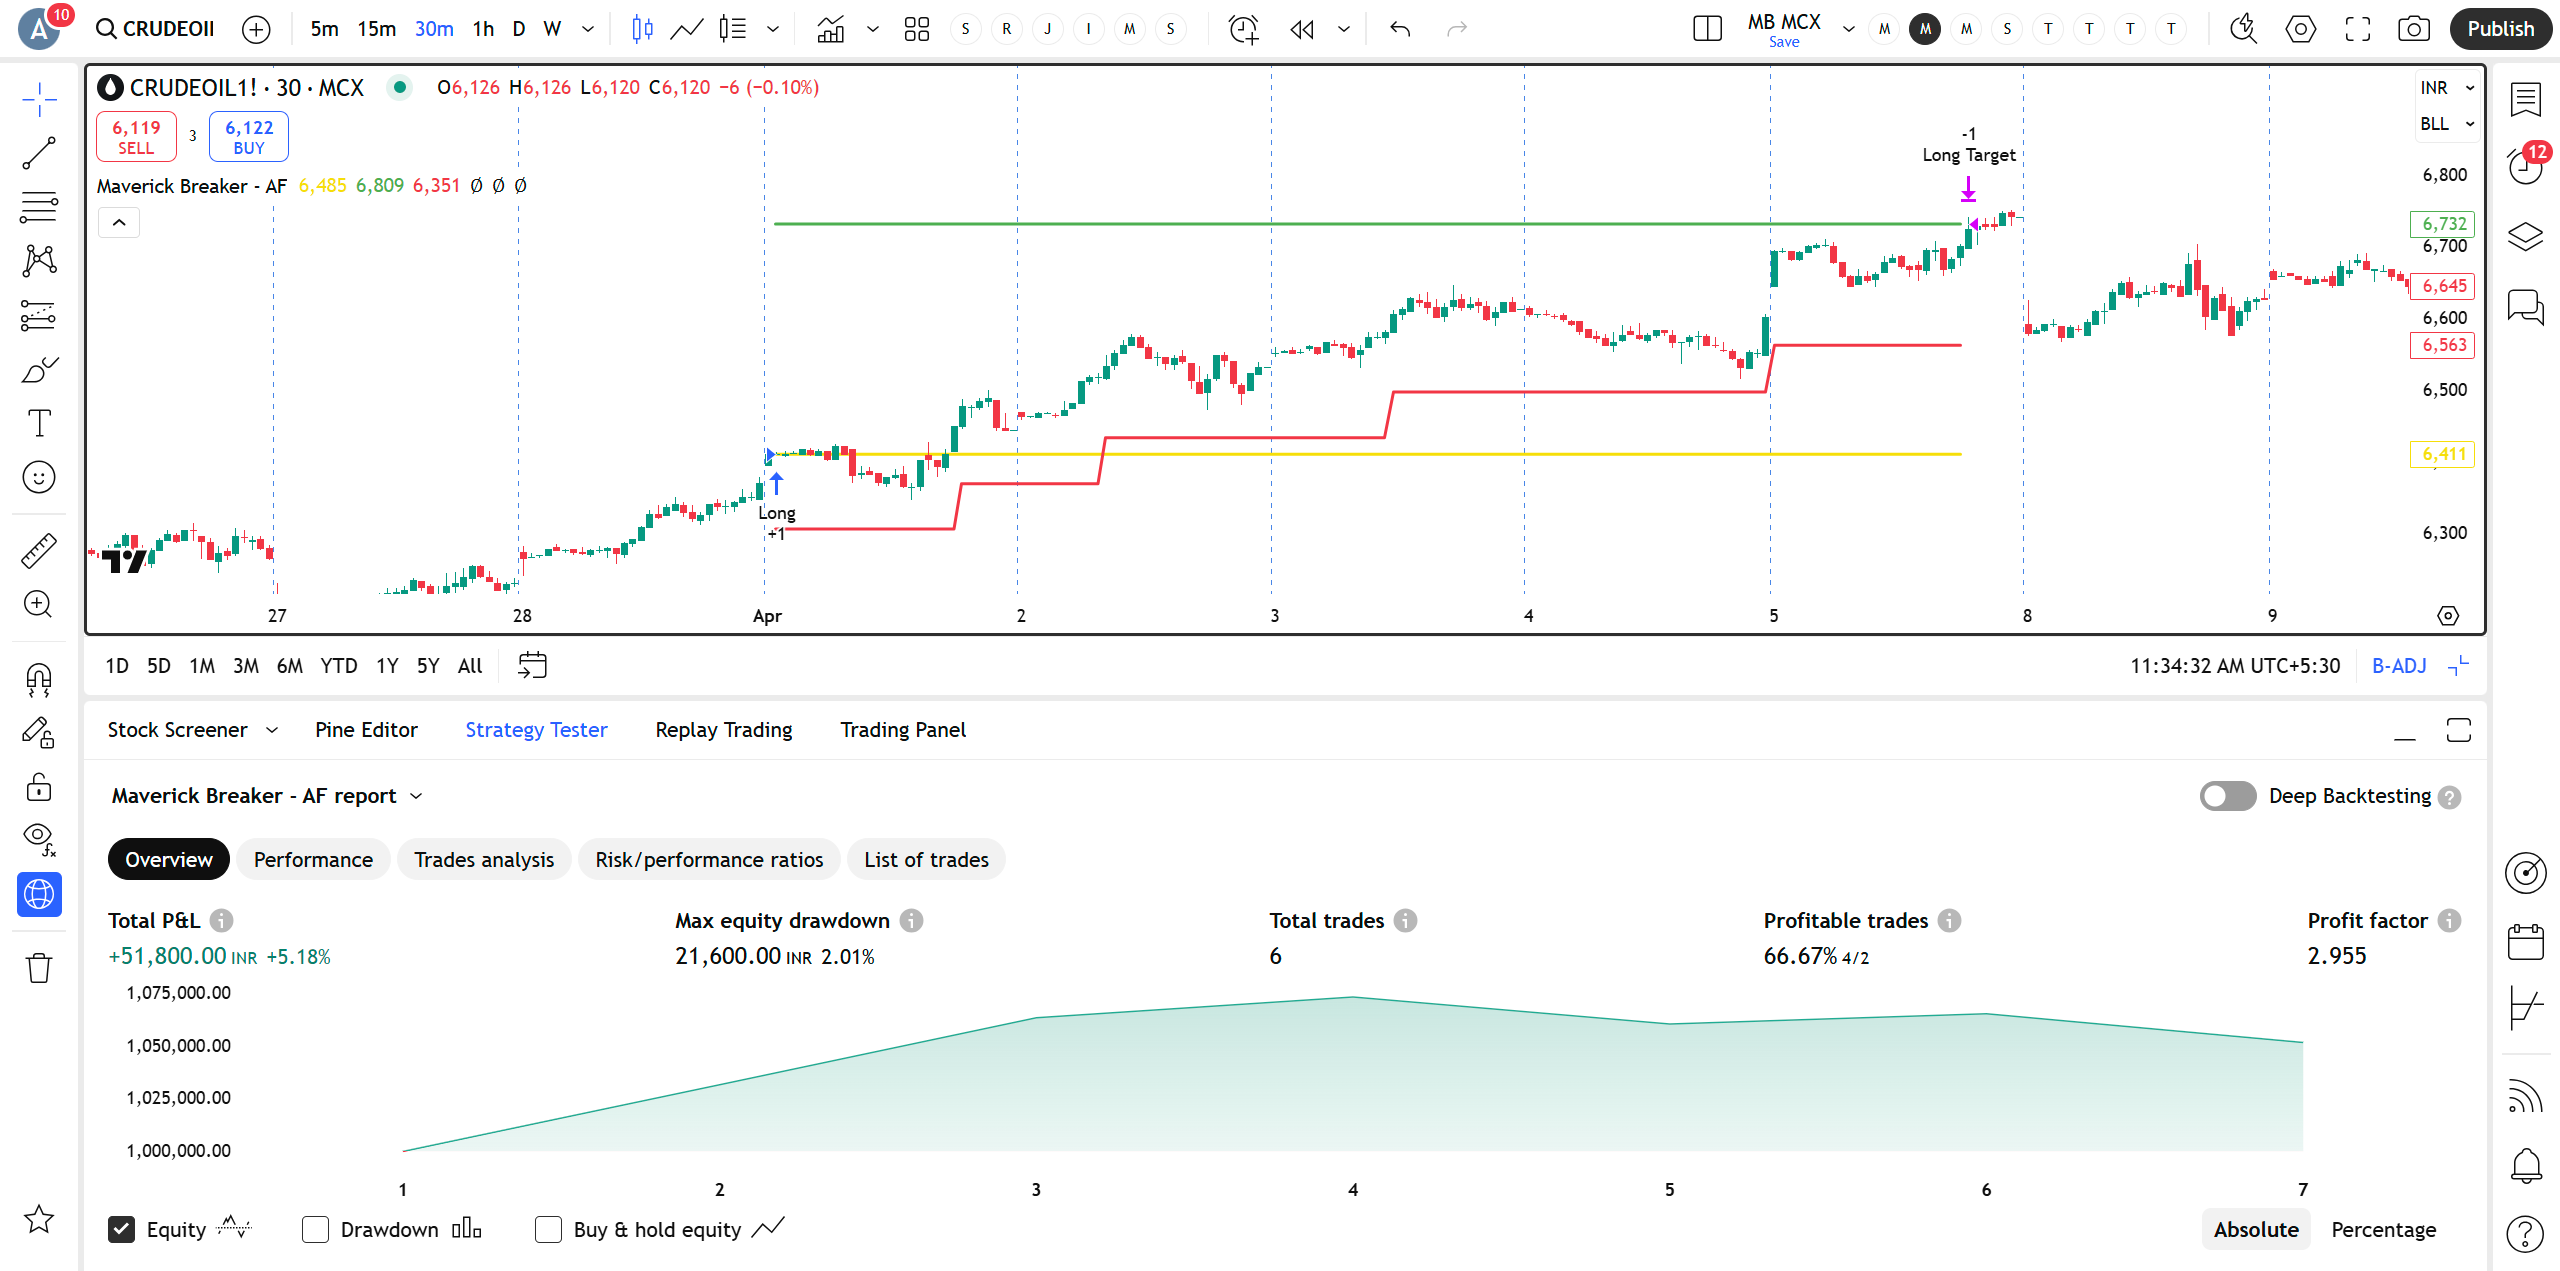Open the layout templates grid
The width and height of the screenshot is (2560, 1271).
click(x=916, y=29)
